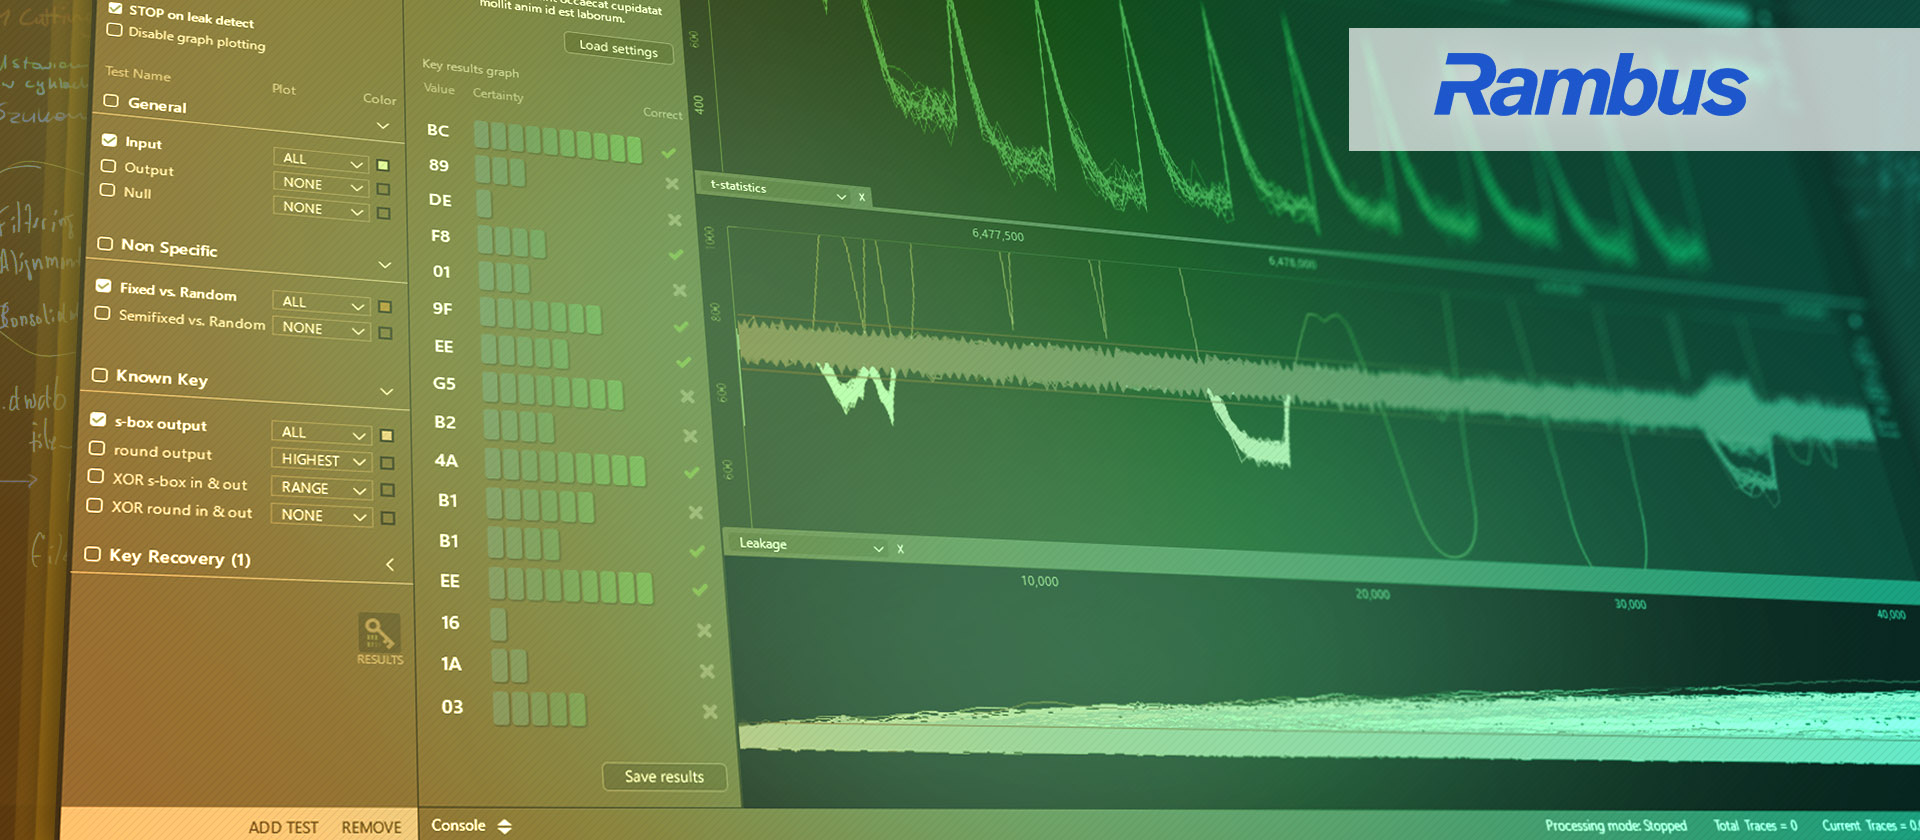Check the Key Recovery (1) checkbox
Image resolution: width=1920 pixels, height=840 pixels.
click(93, 553)
